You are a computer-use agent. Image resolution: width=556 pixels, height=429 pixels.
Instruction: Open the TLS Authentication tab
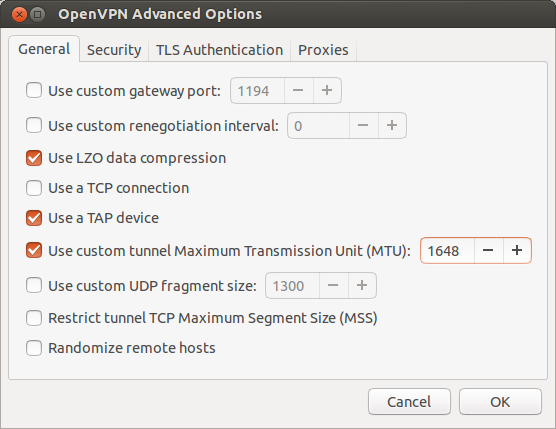point(219,50)
